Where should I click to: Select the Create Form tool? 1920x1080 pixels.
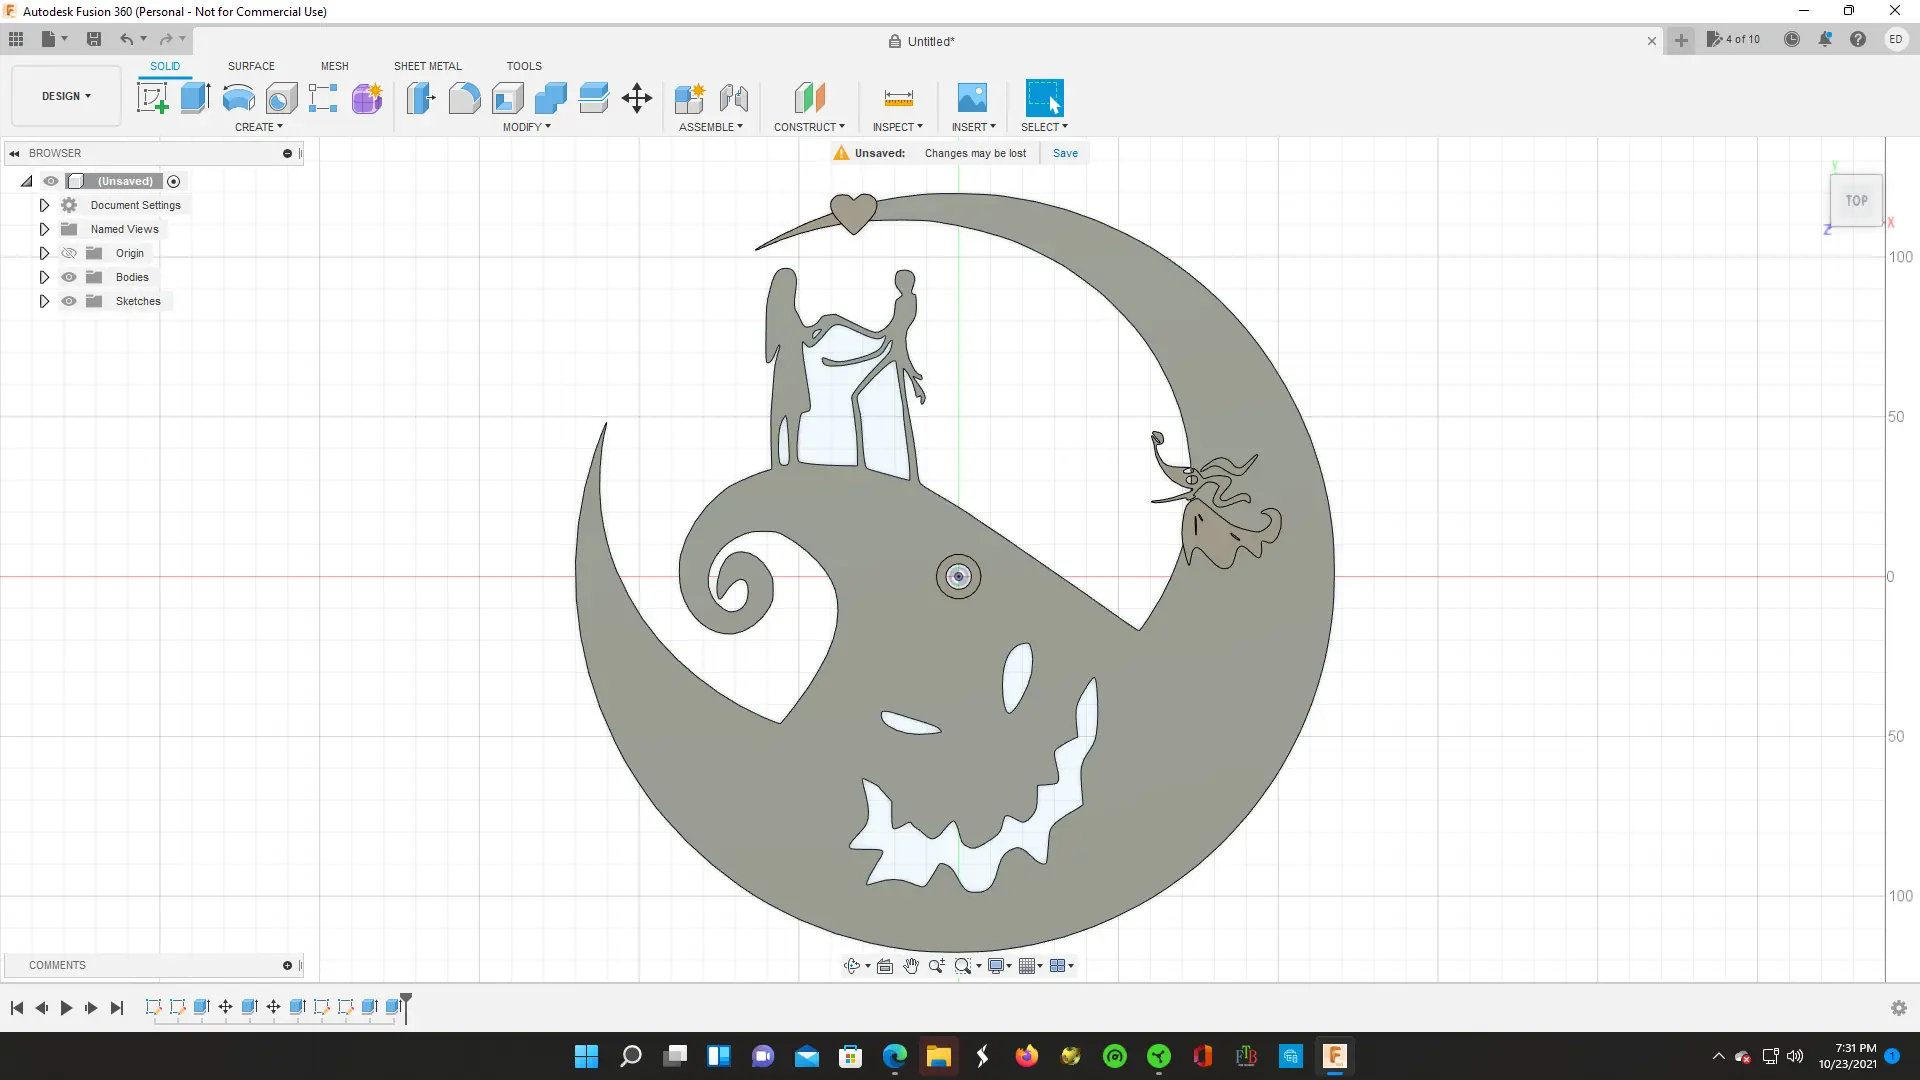[x=367, y=98]
